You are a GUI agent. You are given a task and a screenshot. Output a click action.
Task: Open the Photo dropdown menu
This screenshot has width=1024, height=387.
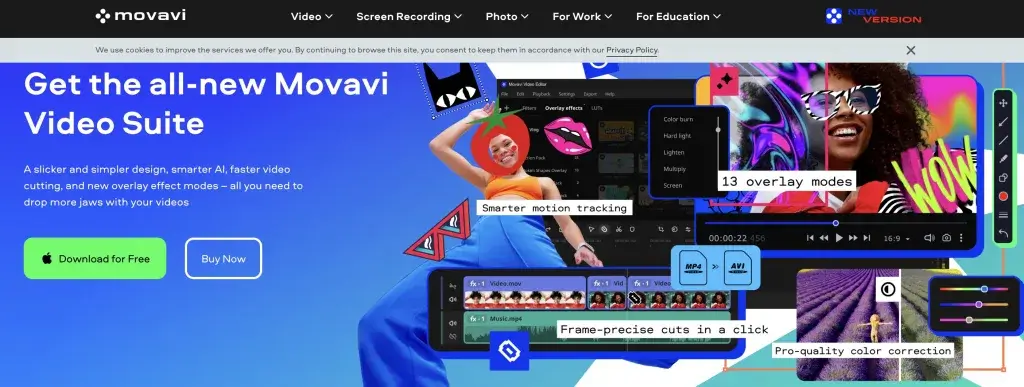pos(507,16)
